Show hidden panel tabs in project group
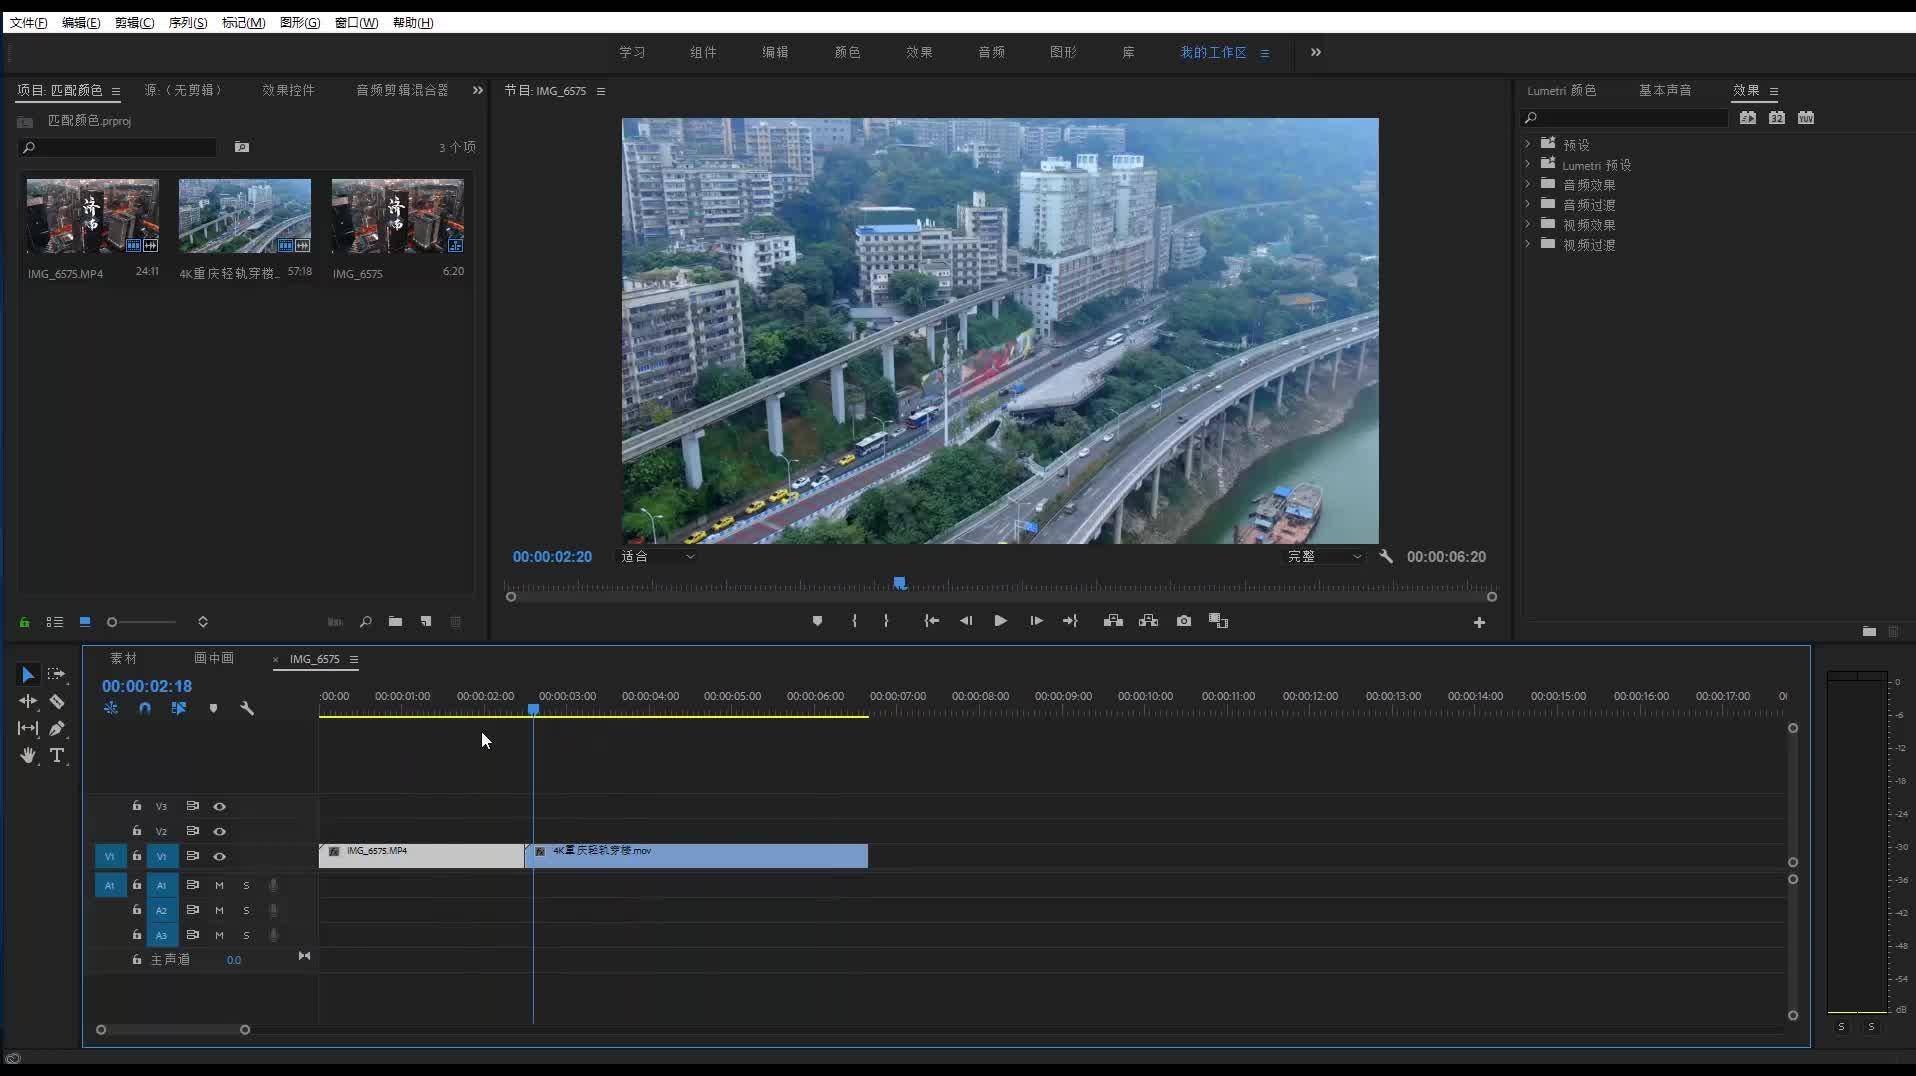 [478, 90]
